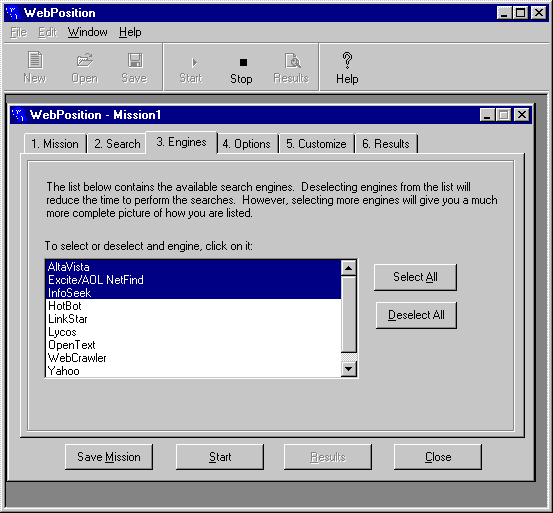Minimize the Mission1 window

pyautogui.click(x=487, y=115)
